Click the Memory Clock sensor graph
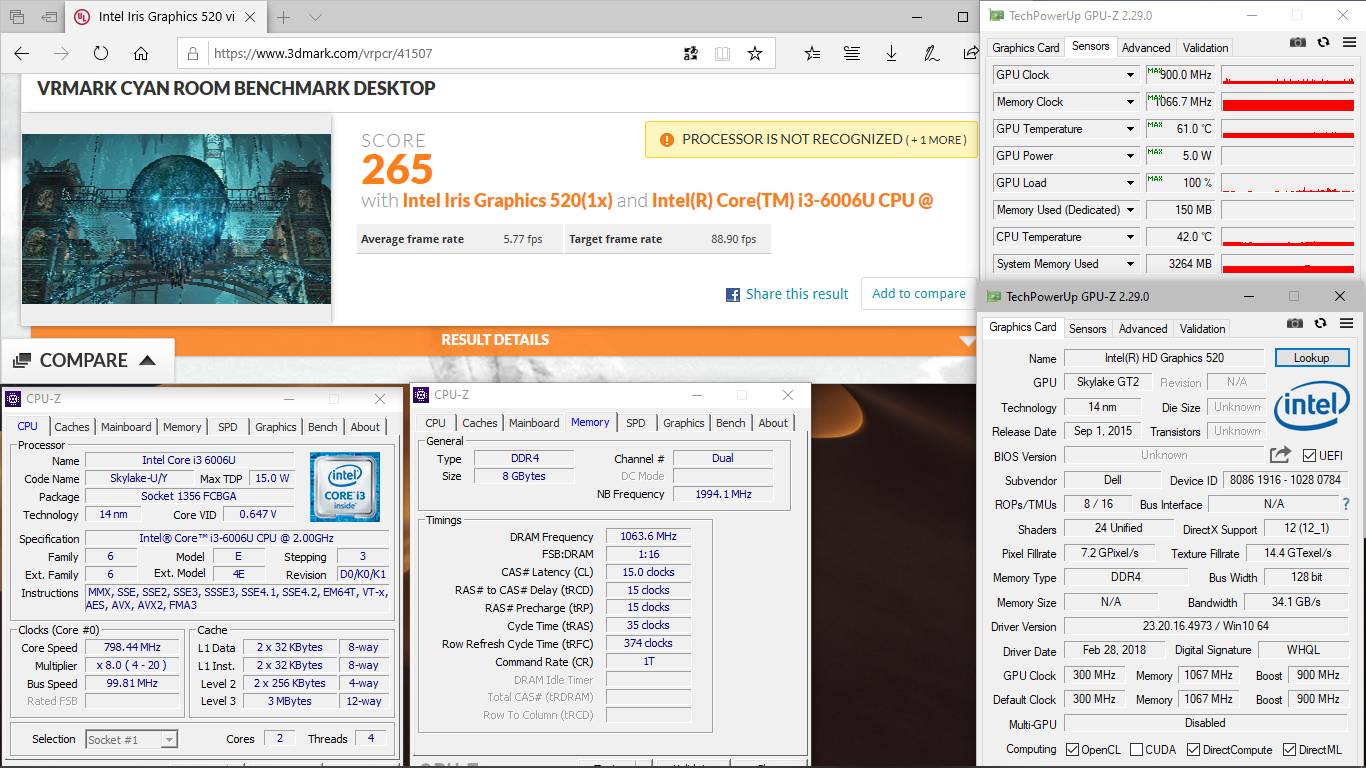The width and height of the screenshot is (1366, 768). [x=1287, y=102]
